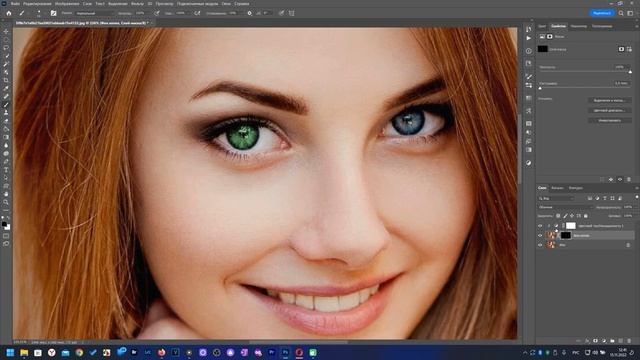This screenshot has height=360, width=640.
Task: Click the Цветовой диапазон button
Action: (x=610, y=110)
